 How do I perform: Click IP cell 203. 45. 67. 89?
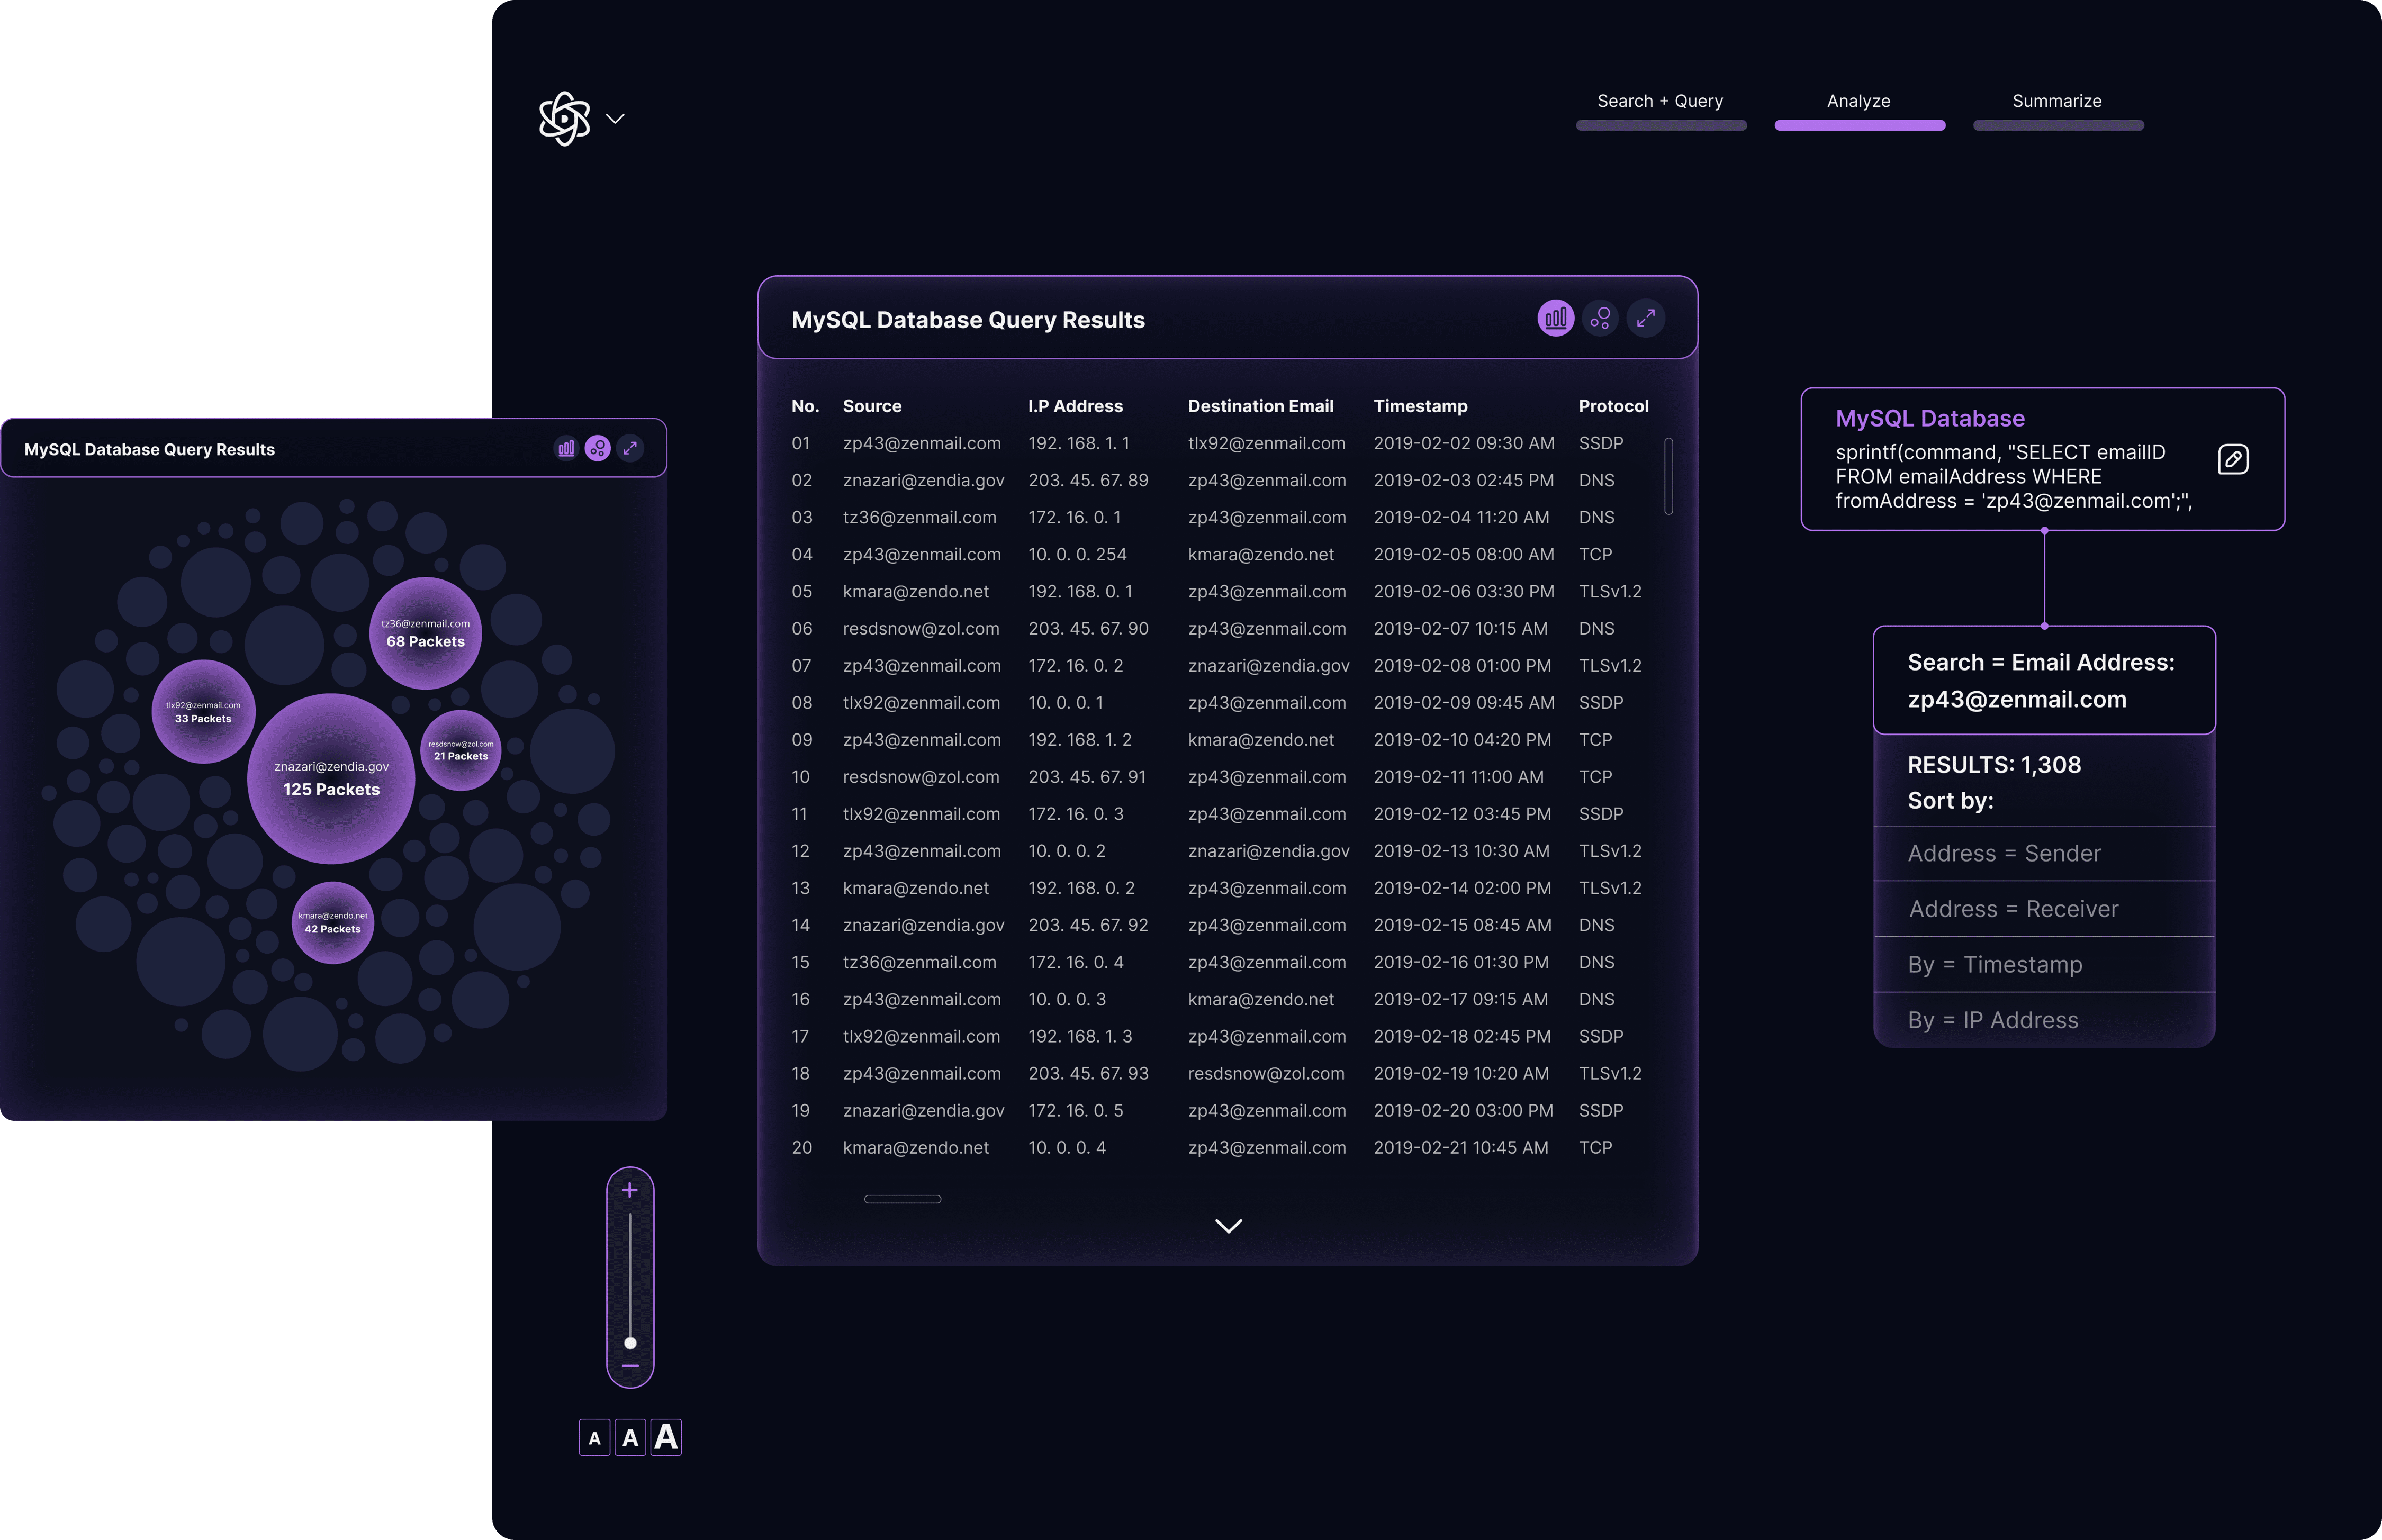tap(1088, 480)
